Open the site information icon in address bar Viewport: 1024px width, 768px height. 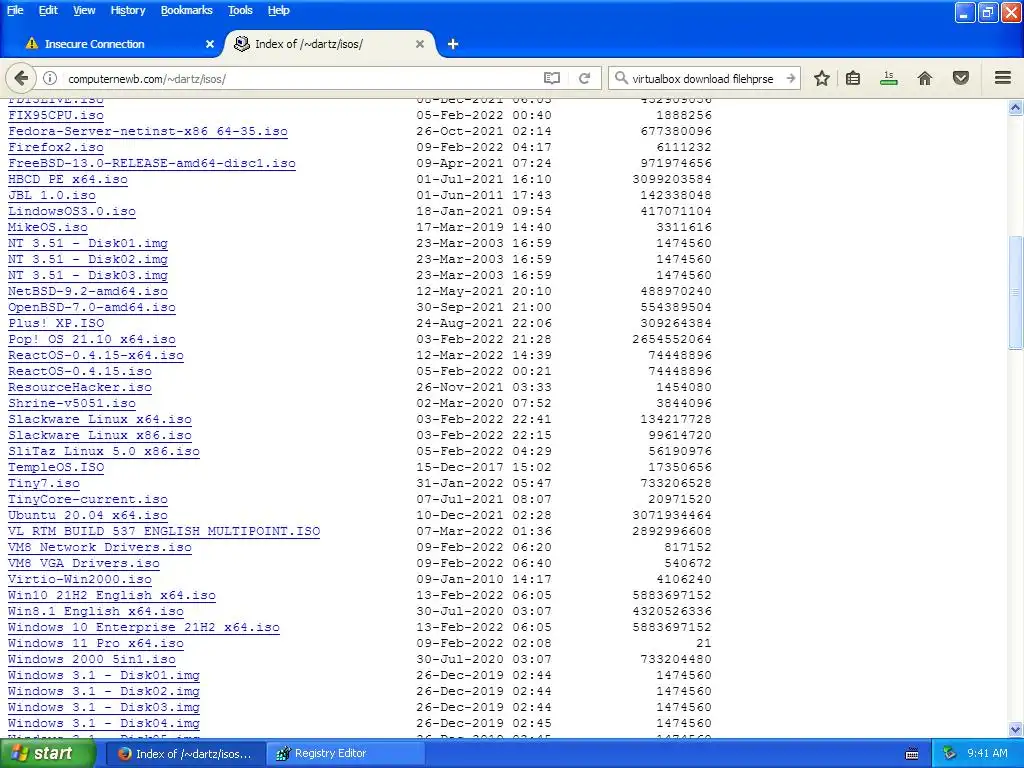click(x=50, y=78)
